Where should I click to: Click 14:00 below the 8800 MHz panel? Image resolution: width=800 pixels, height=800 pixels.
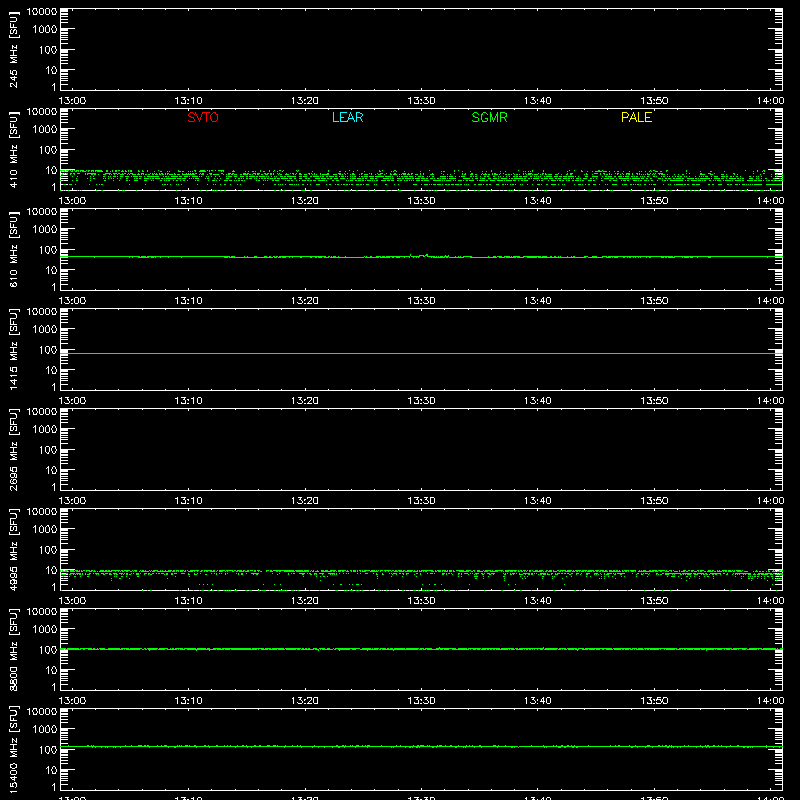coord(770,701)
